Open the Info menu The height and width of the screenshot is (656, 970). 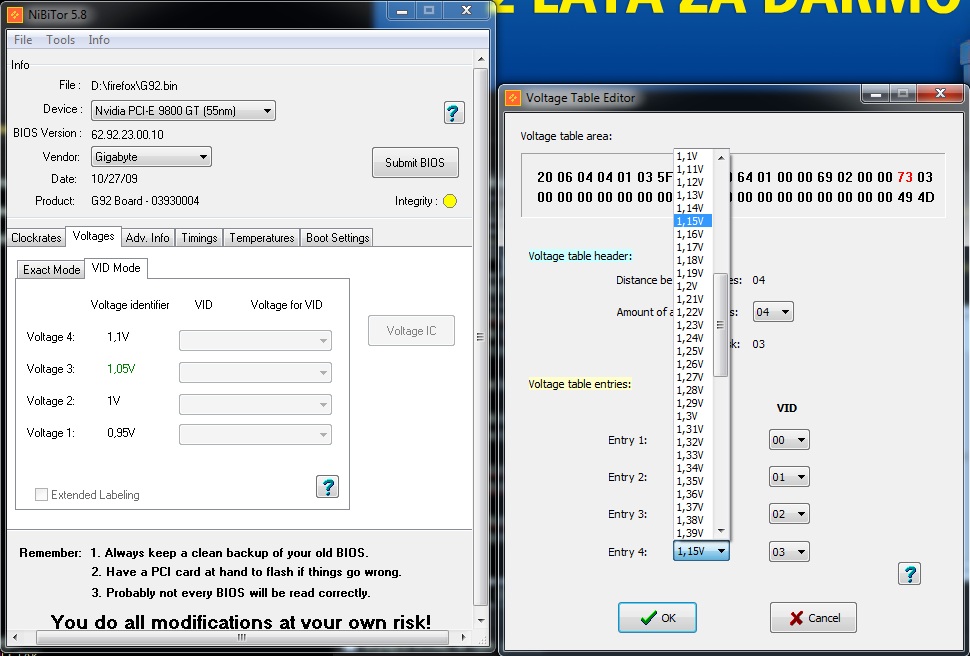98,40
